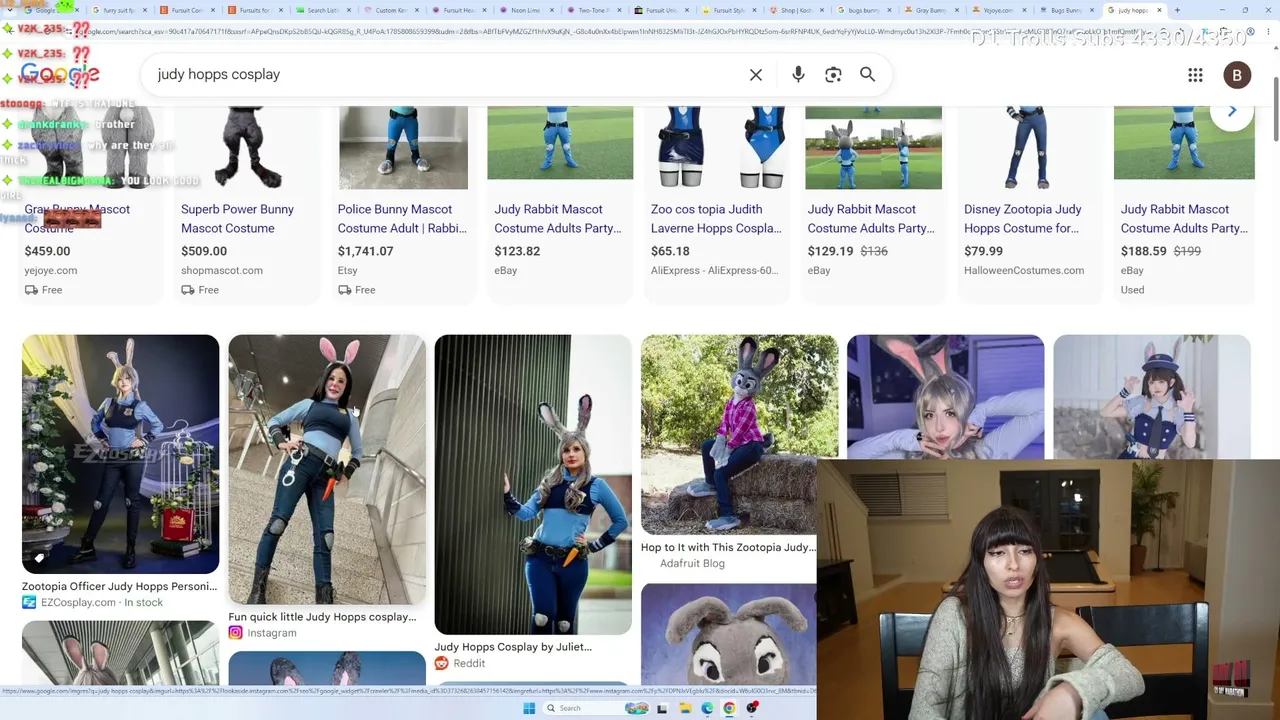Open the Google apps grid

coord(1195,75)
